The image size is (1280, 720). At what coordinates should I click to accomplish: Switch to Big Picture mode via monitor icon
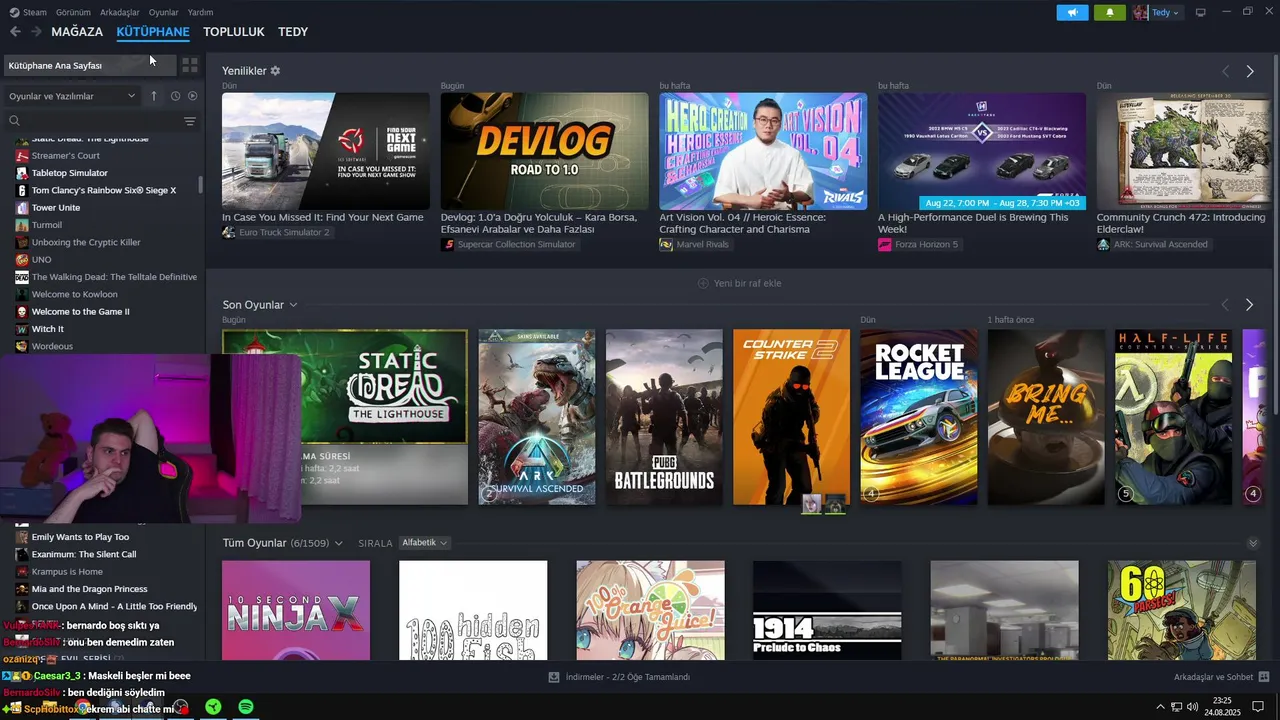click(x=1201, y=12)
